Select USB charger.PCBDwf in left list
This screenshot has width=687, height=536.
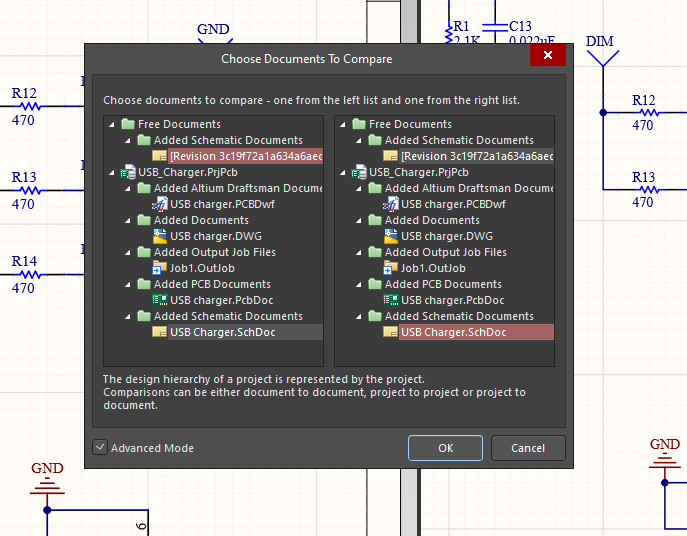223,204
